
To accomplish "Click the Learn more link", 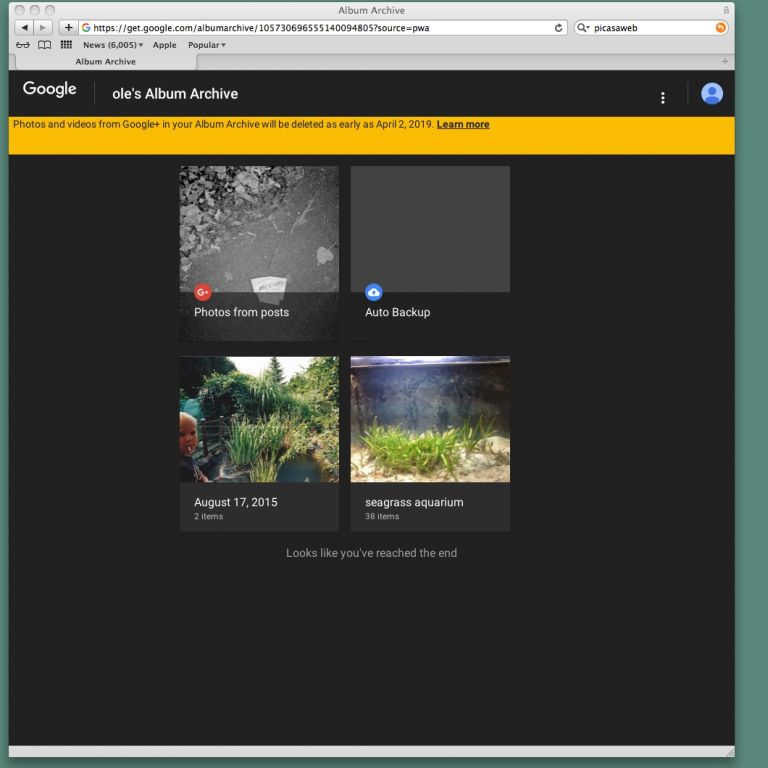I will [x=463, y=125].
